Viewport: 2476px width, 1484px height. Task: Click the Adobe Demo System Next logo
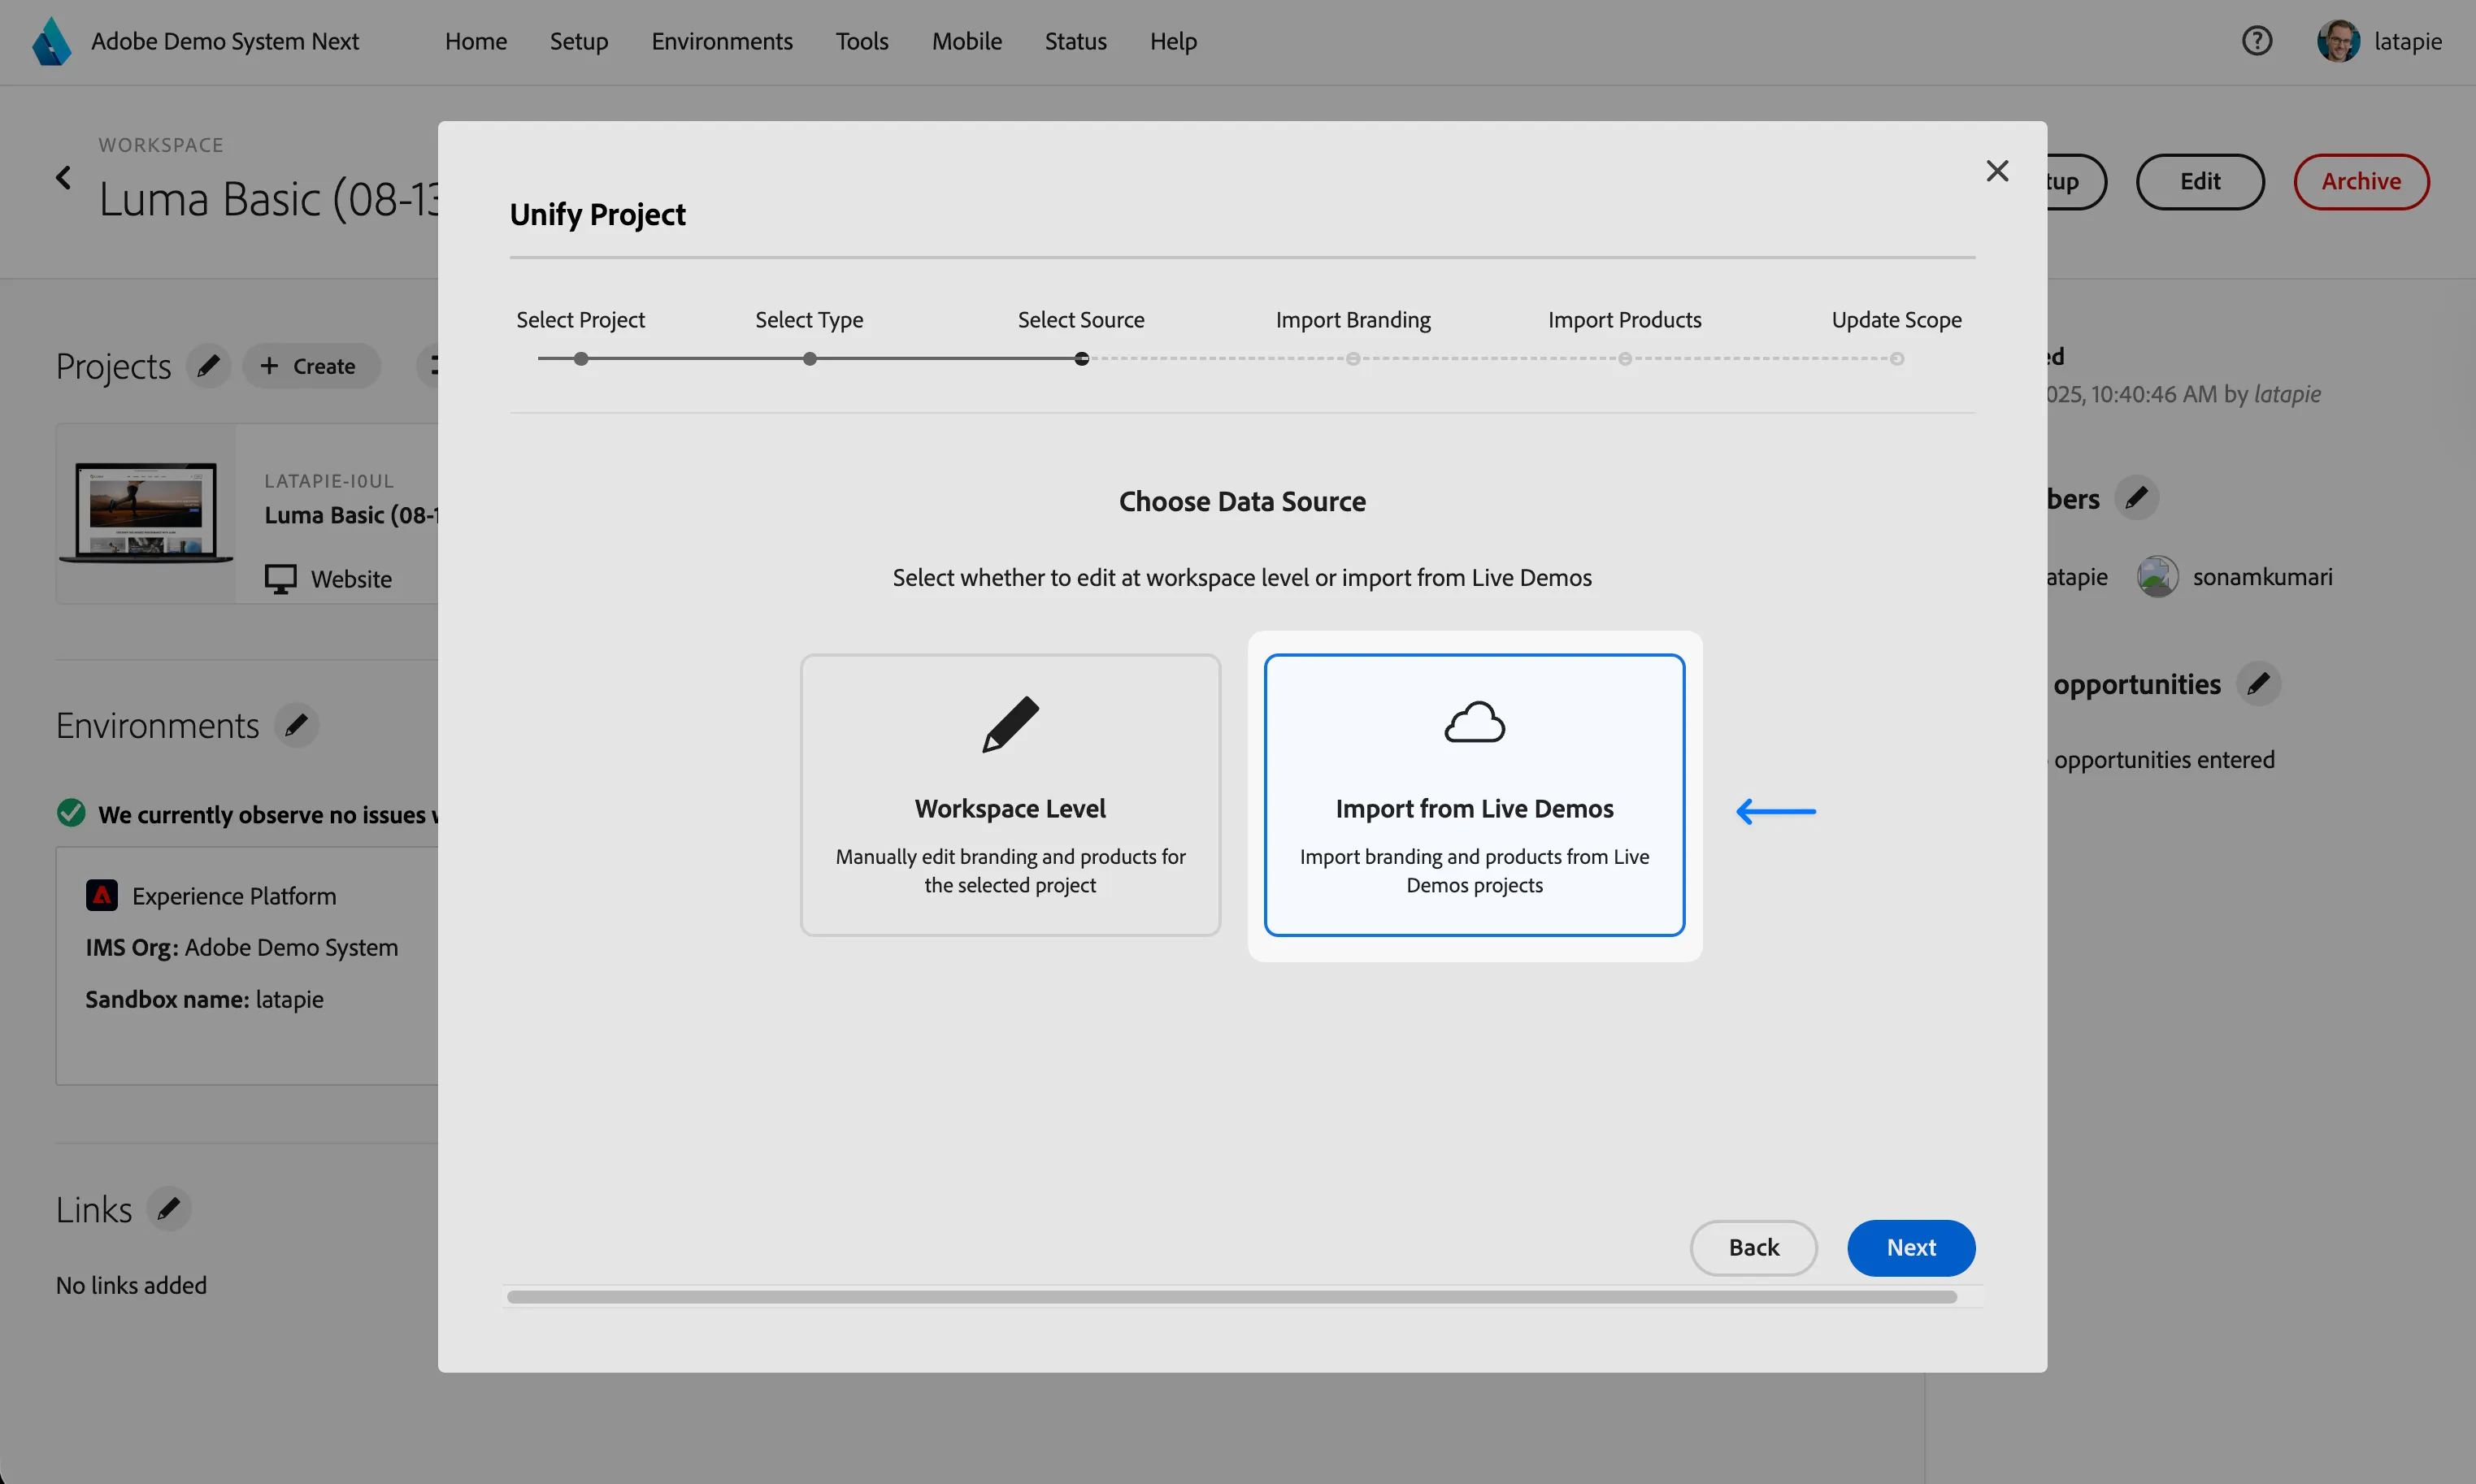tap(51, 41)
